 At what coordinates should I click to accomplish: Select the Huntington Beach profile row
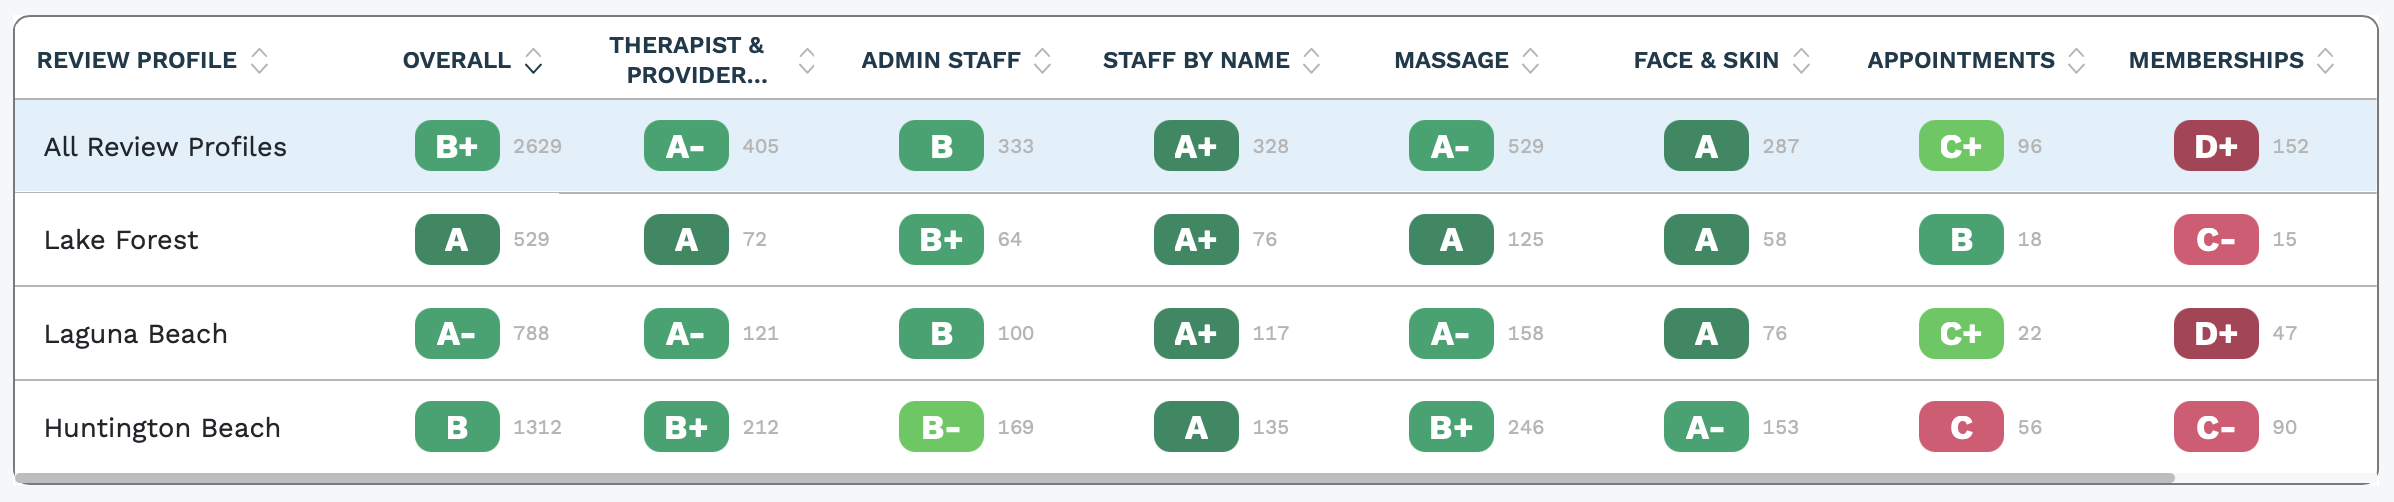[1196, 427]
